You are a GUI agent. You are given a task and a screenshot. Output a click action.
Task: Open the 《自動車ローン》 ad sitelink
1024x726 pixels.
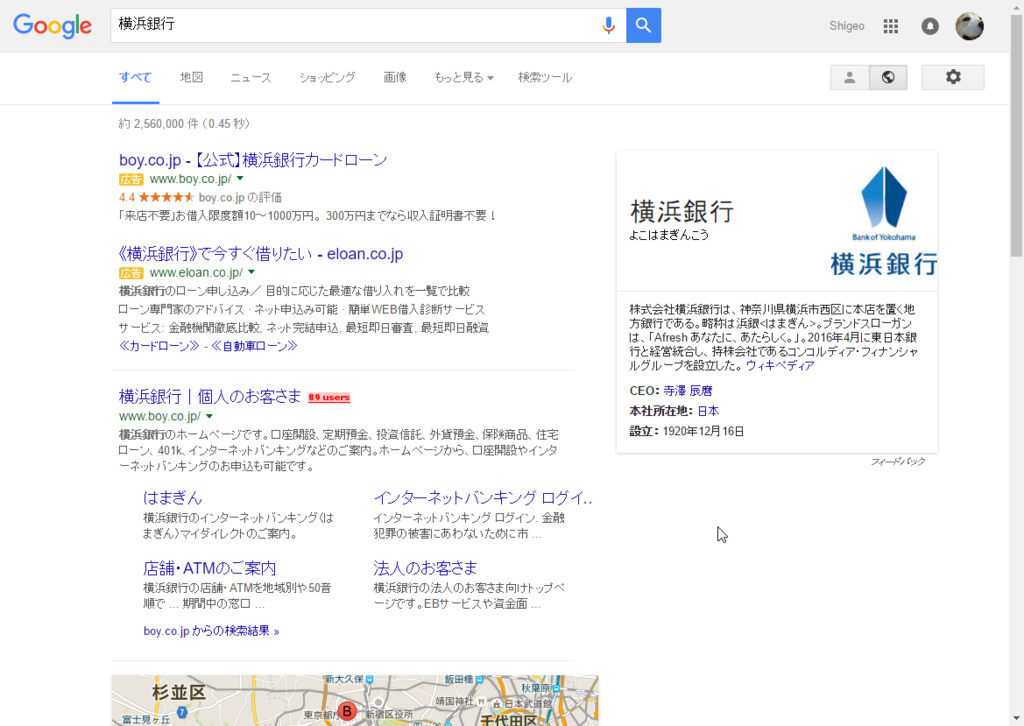pyautogui.click(x=254, y=346)
